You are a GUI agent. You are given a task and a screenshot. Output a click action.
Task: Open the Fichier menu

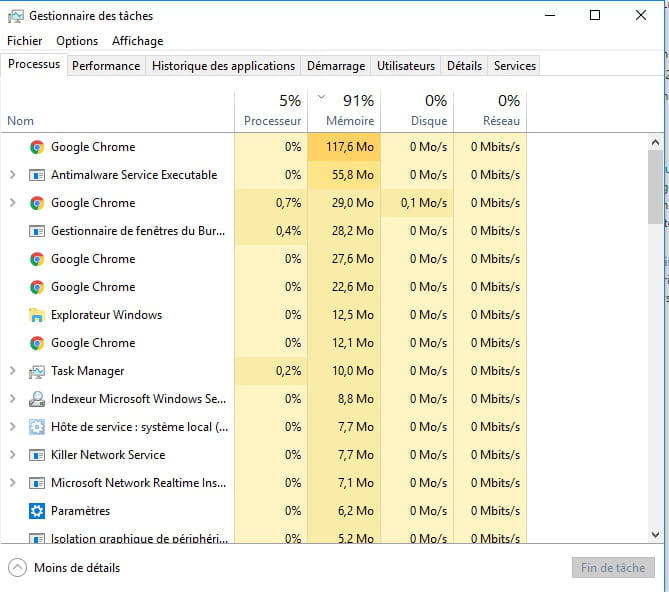24,41
